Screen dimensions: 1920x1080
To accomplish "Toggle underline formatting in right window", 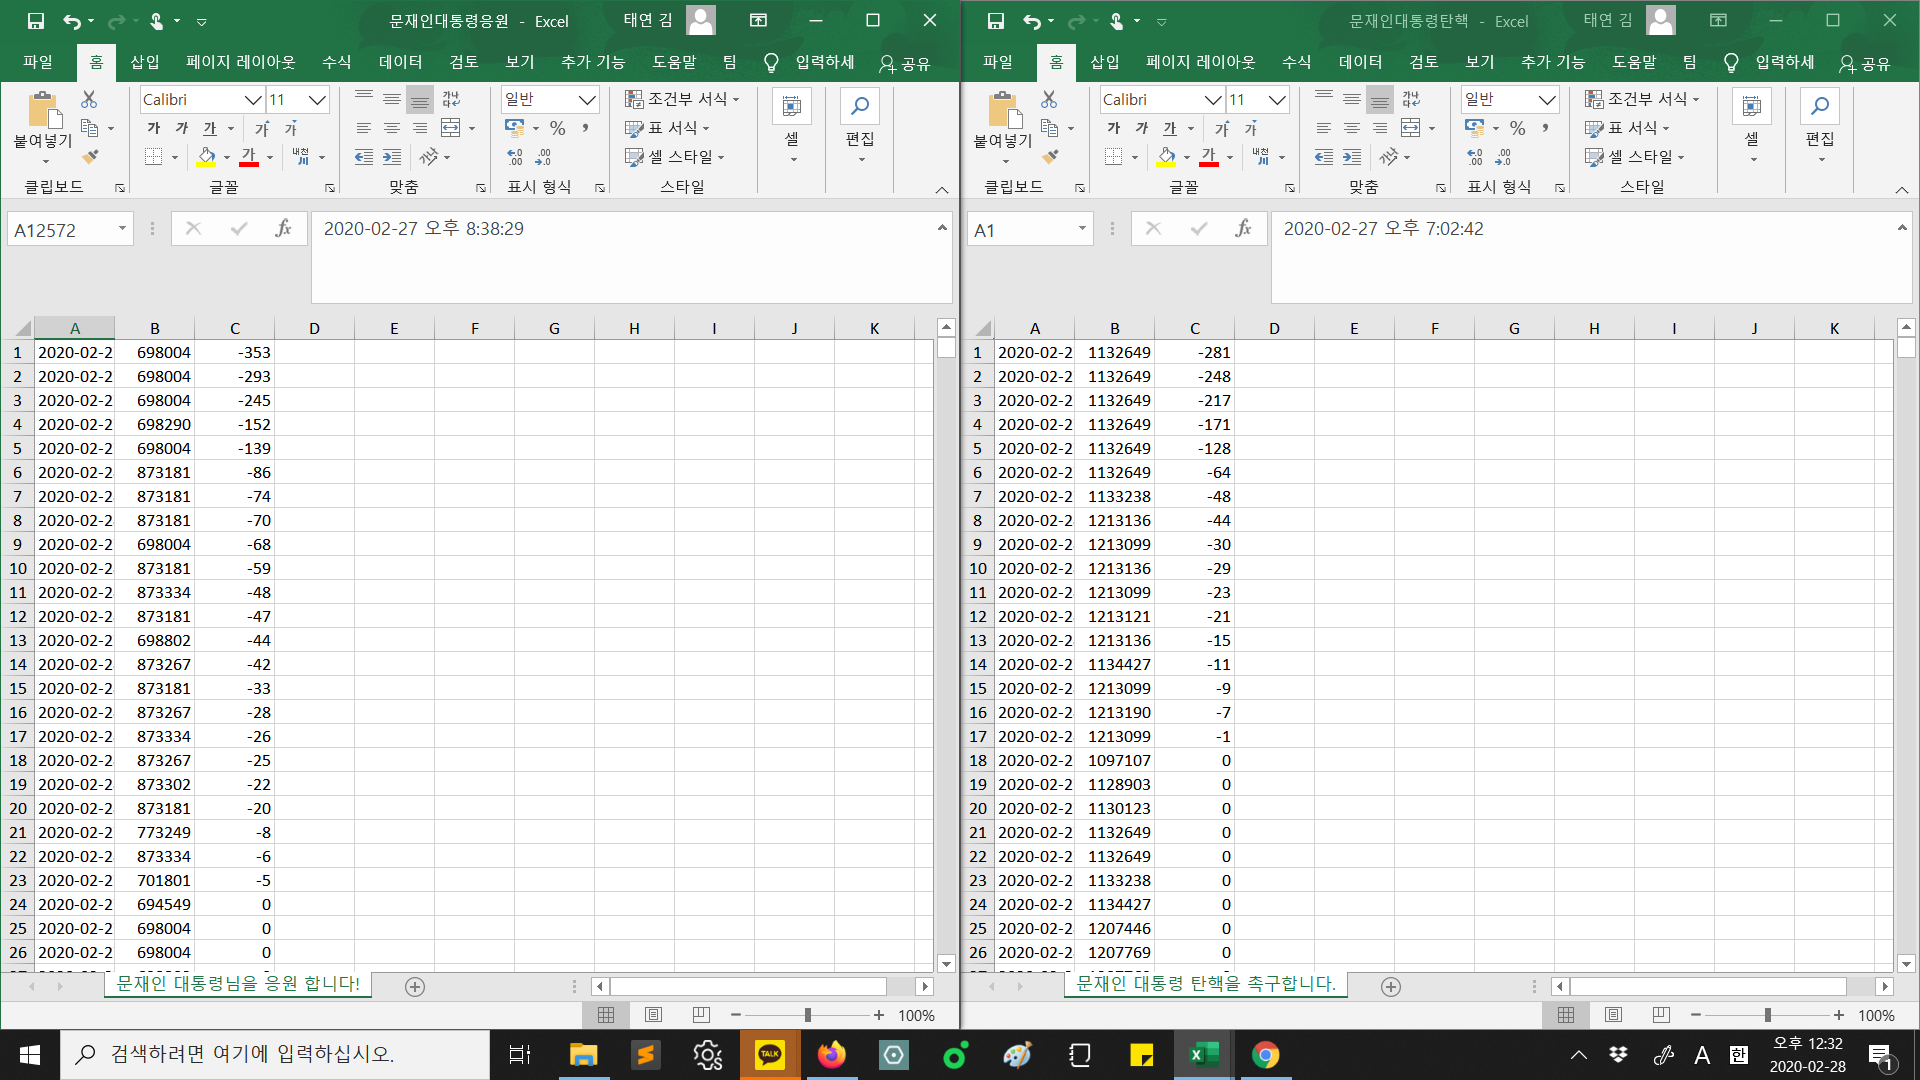I will [1170, 128].
